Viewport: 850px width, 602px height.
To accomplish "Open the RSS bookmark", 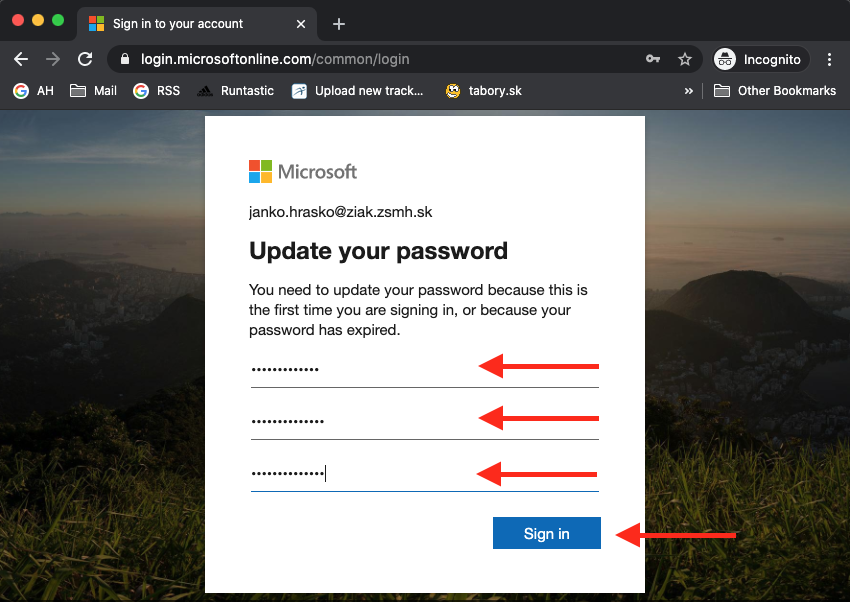I will pyautogui.click(x=157, y=91).
